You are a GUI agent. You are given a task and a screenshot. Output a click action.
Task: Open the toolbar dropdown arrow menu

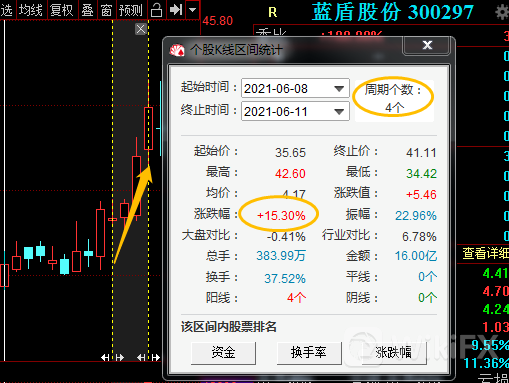[193, 10]
